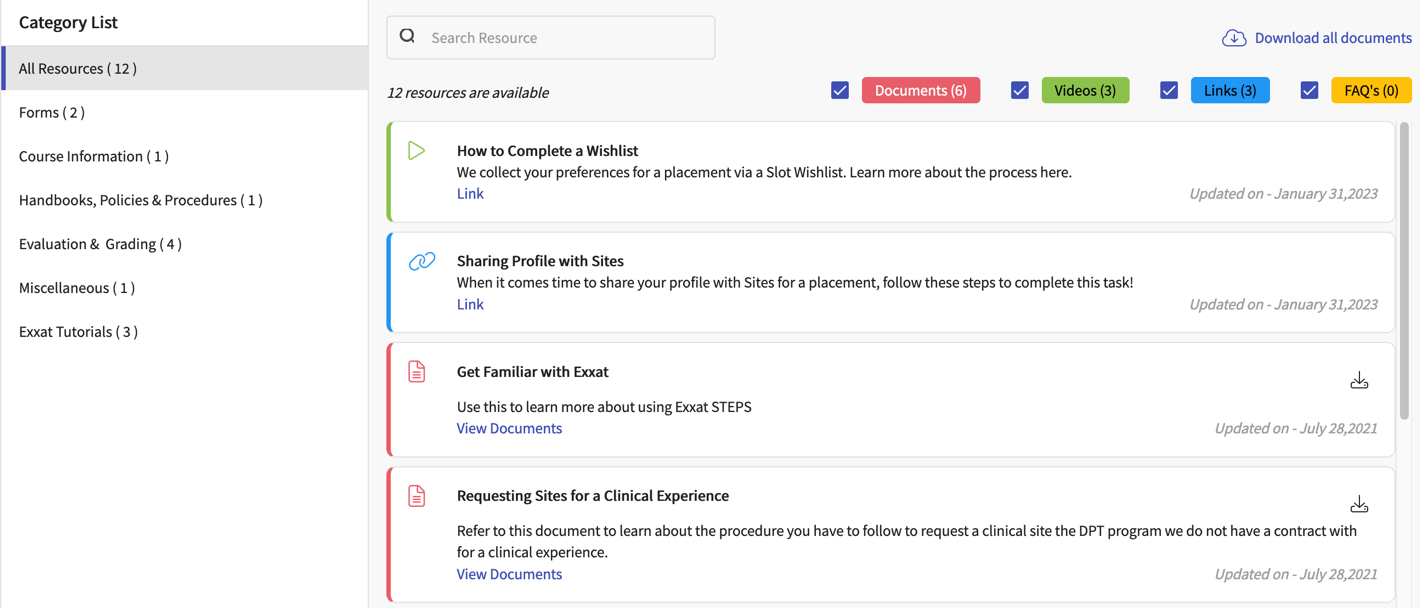
Task: Open the Sharing Profile with Sites Link
Action: (470, 304)
